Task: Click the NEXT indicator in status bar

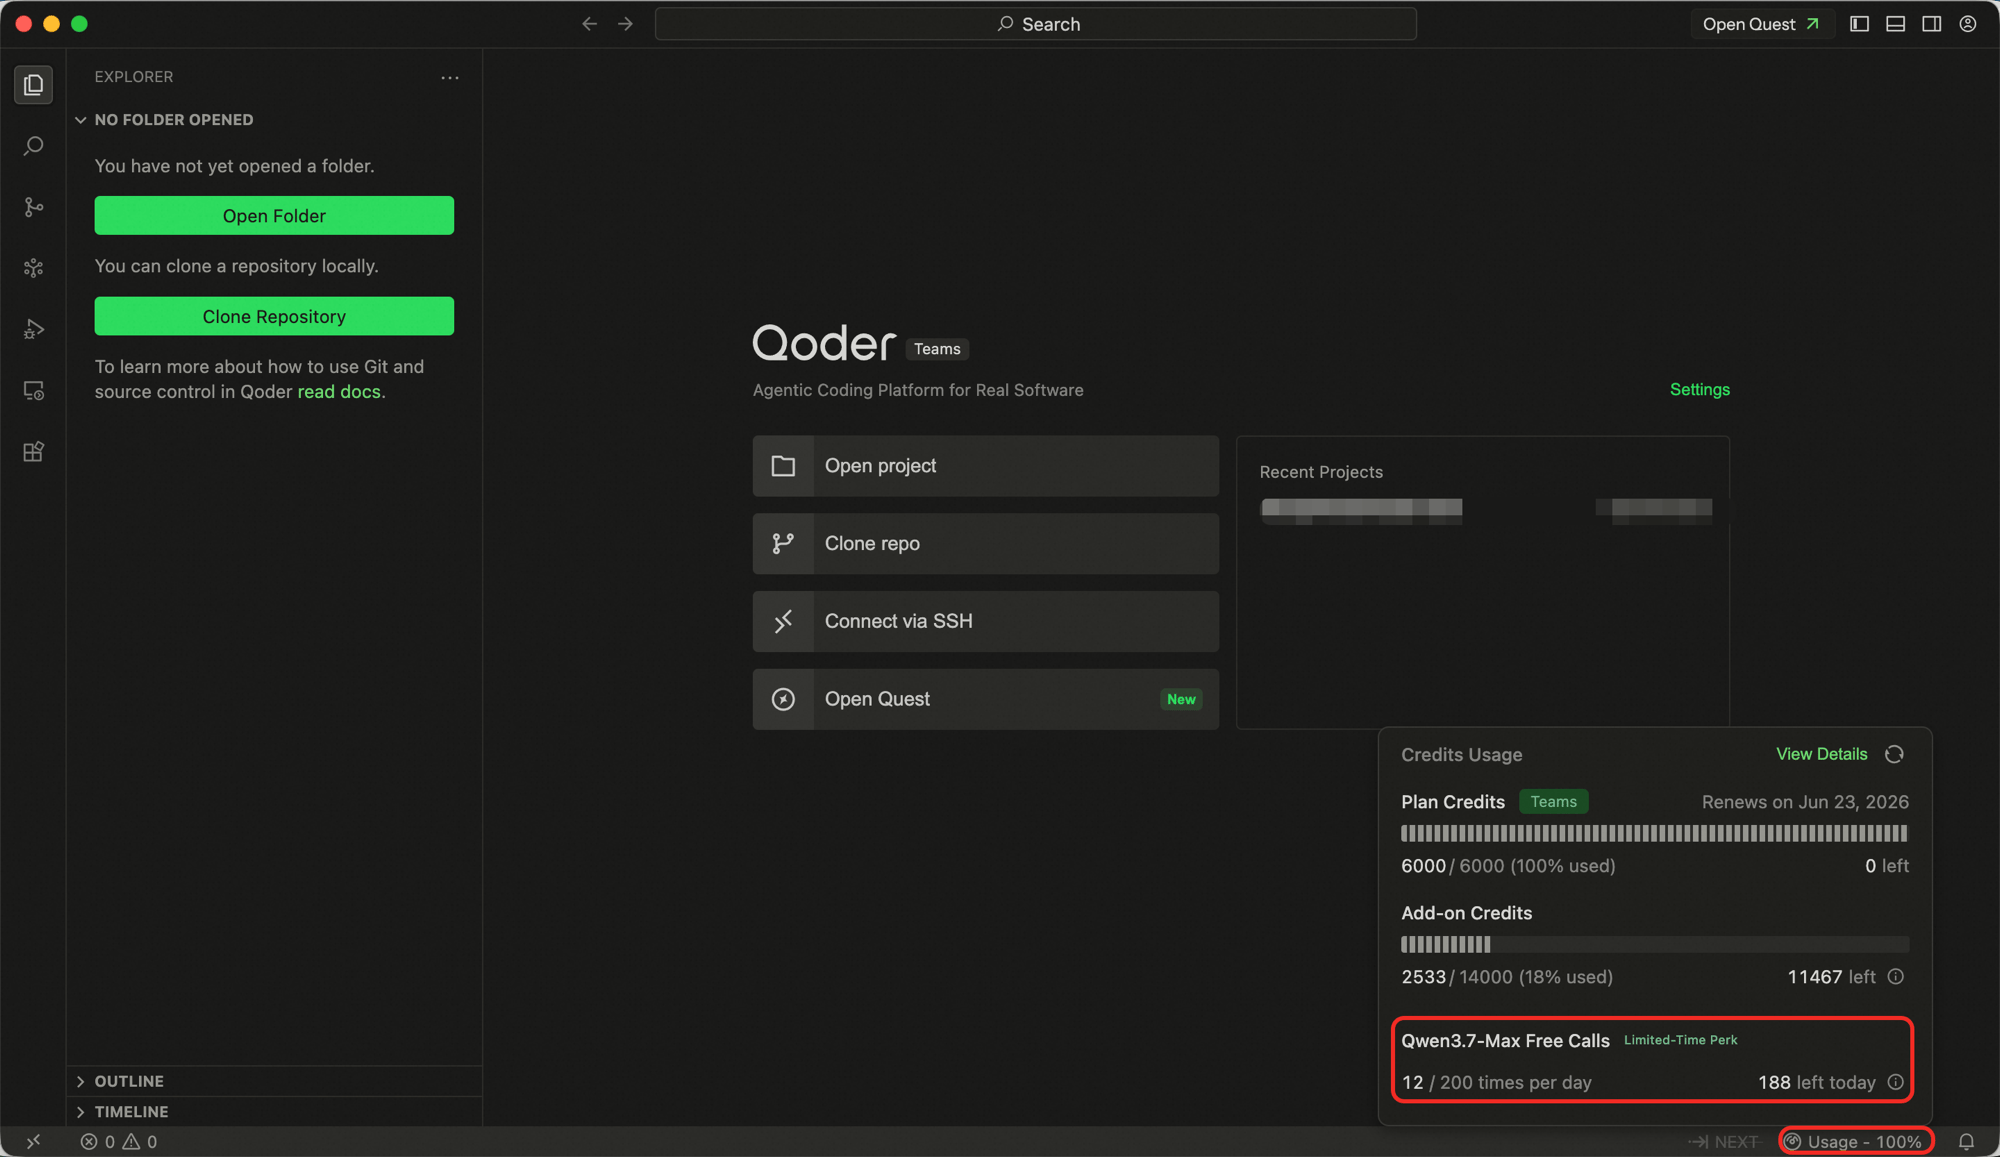Action: pos(1723,1141)
